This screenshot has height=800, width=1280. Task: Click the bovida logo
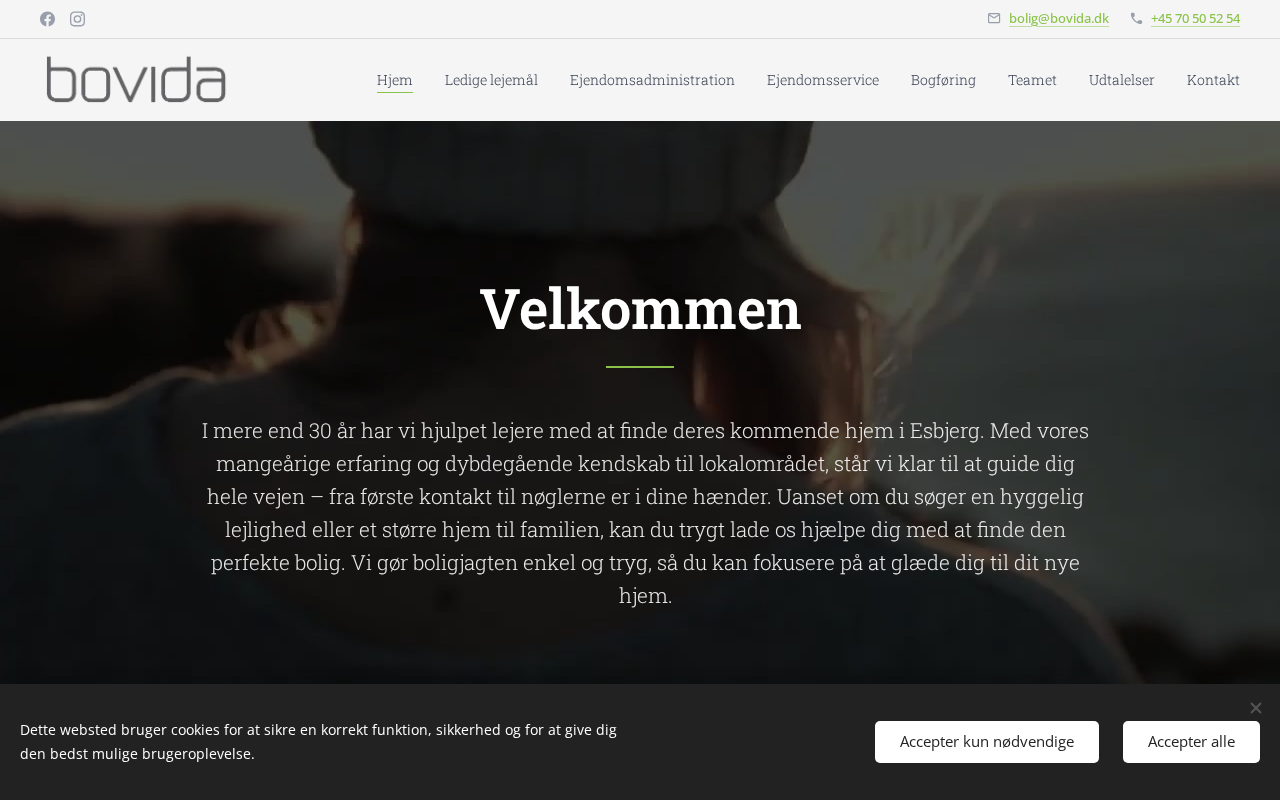136,80
